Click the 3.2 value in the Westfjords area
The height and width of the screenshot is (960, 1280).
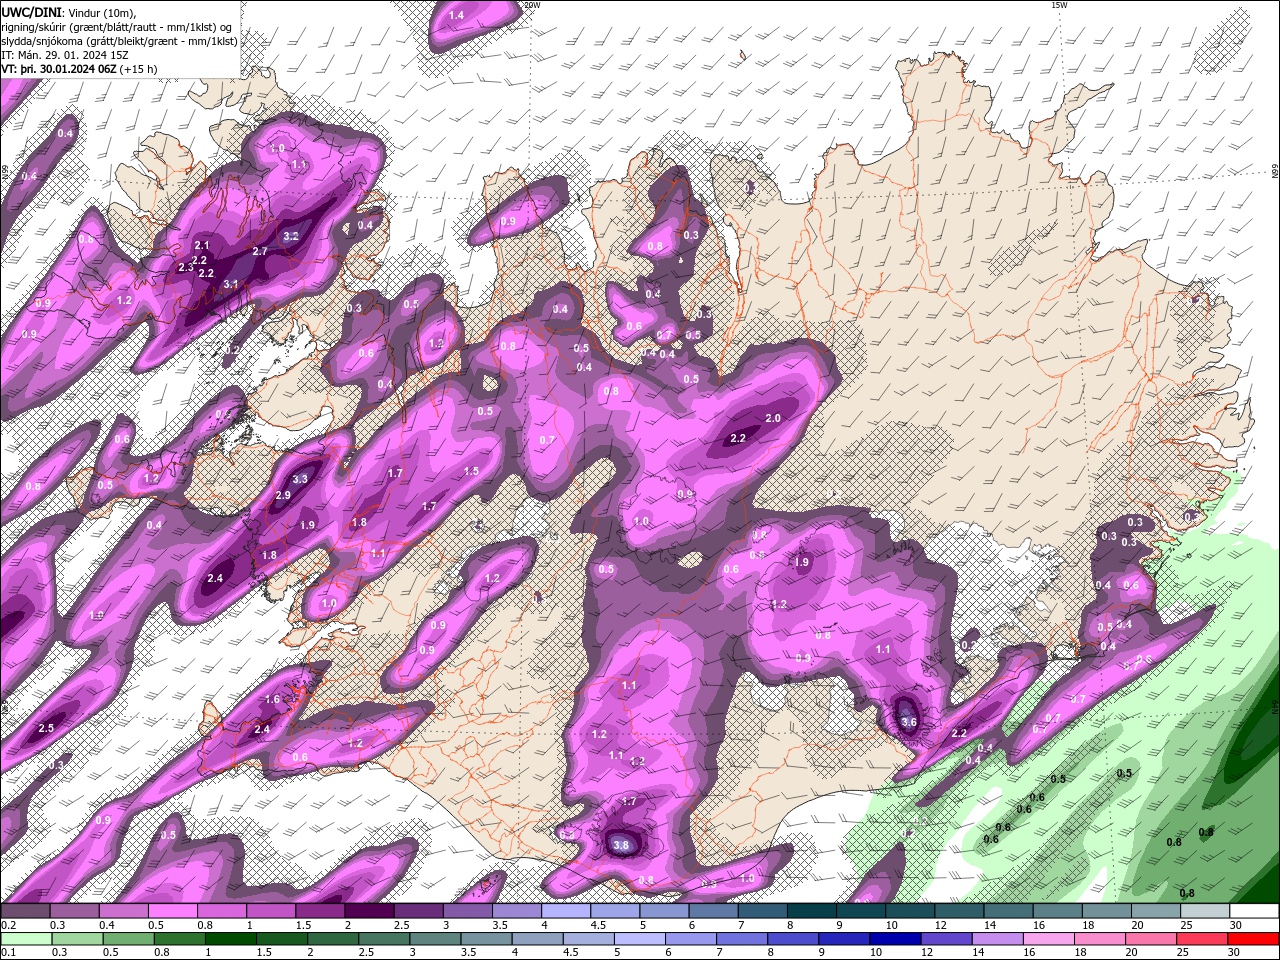coord(291,237)
